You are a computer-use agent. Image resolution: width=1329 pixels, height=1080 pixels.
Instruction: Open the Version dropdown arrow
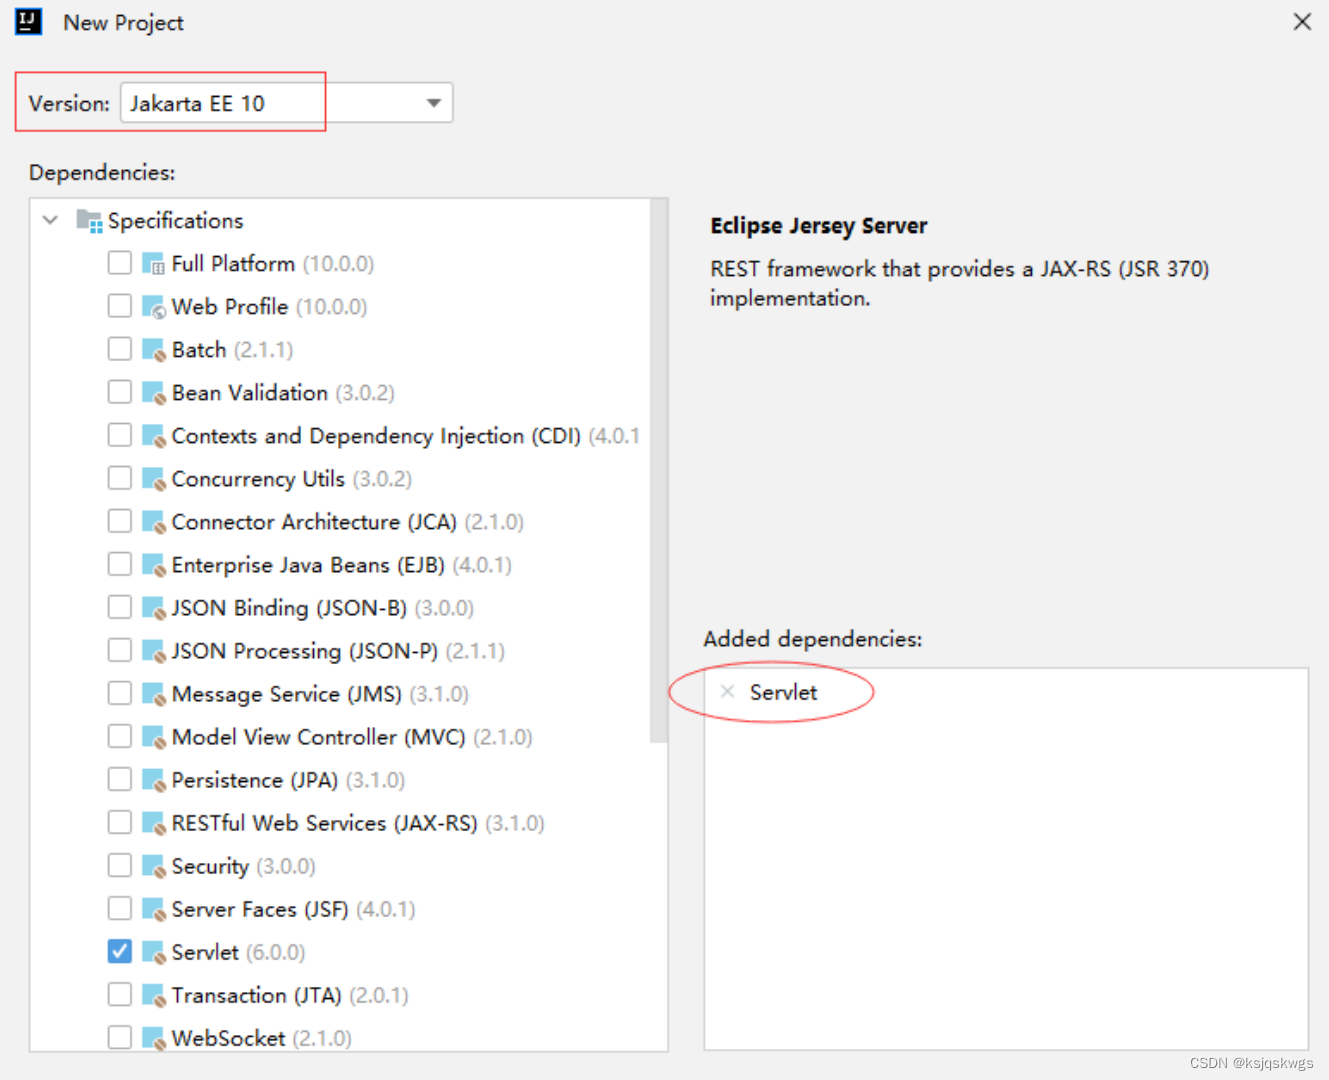coord(434,103)
